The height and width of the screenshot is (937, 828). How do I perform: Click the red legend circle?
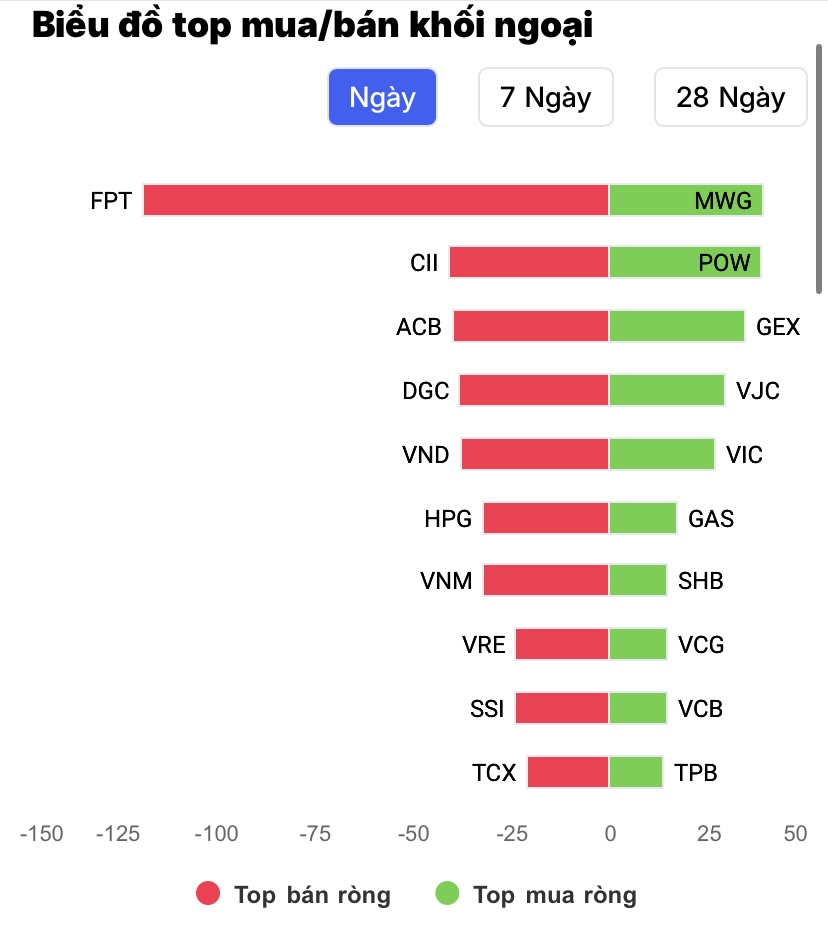(x=208, y=894)
